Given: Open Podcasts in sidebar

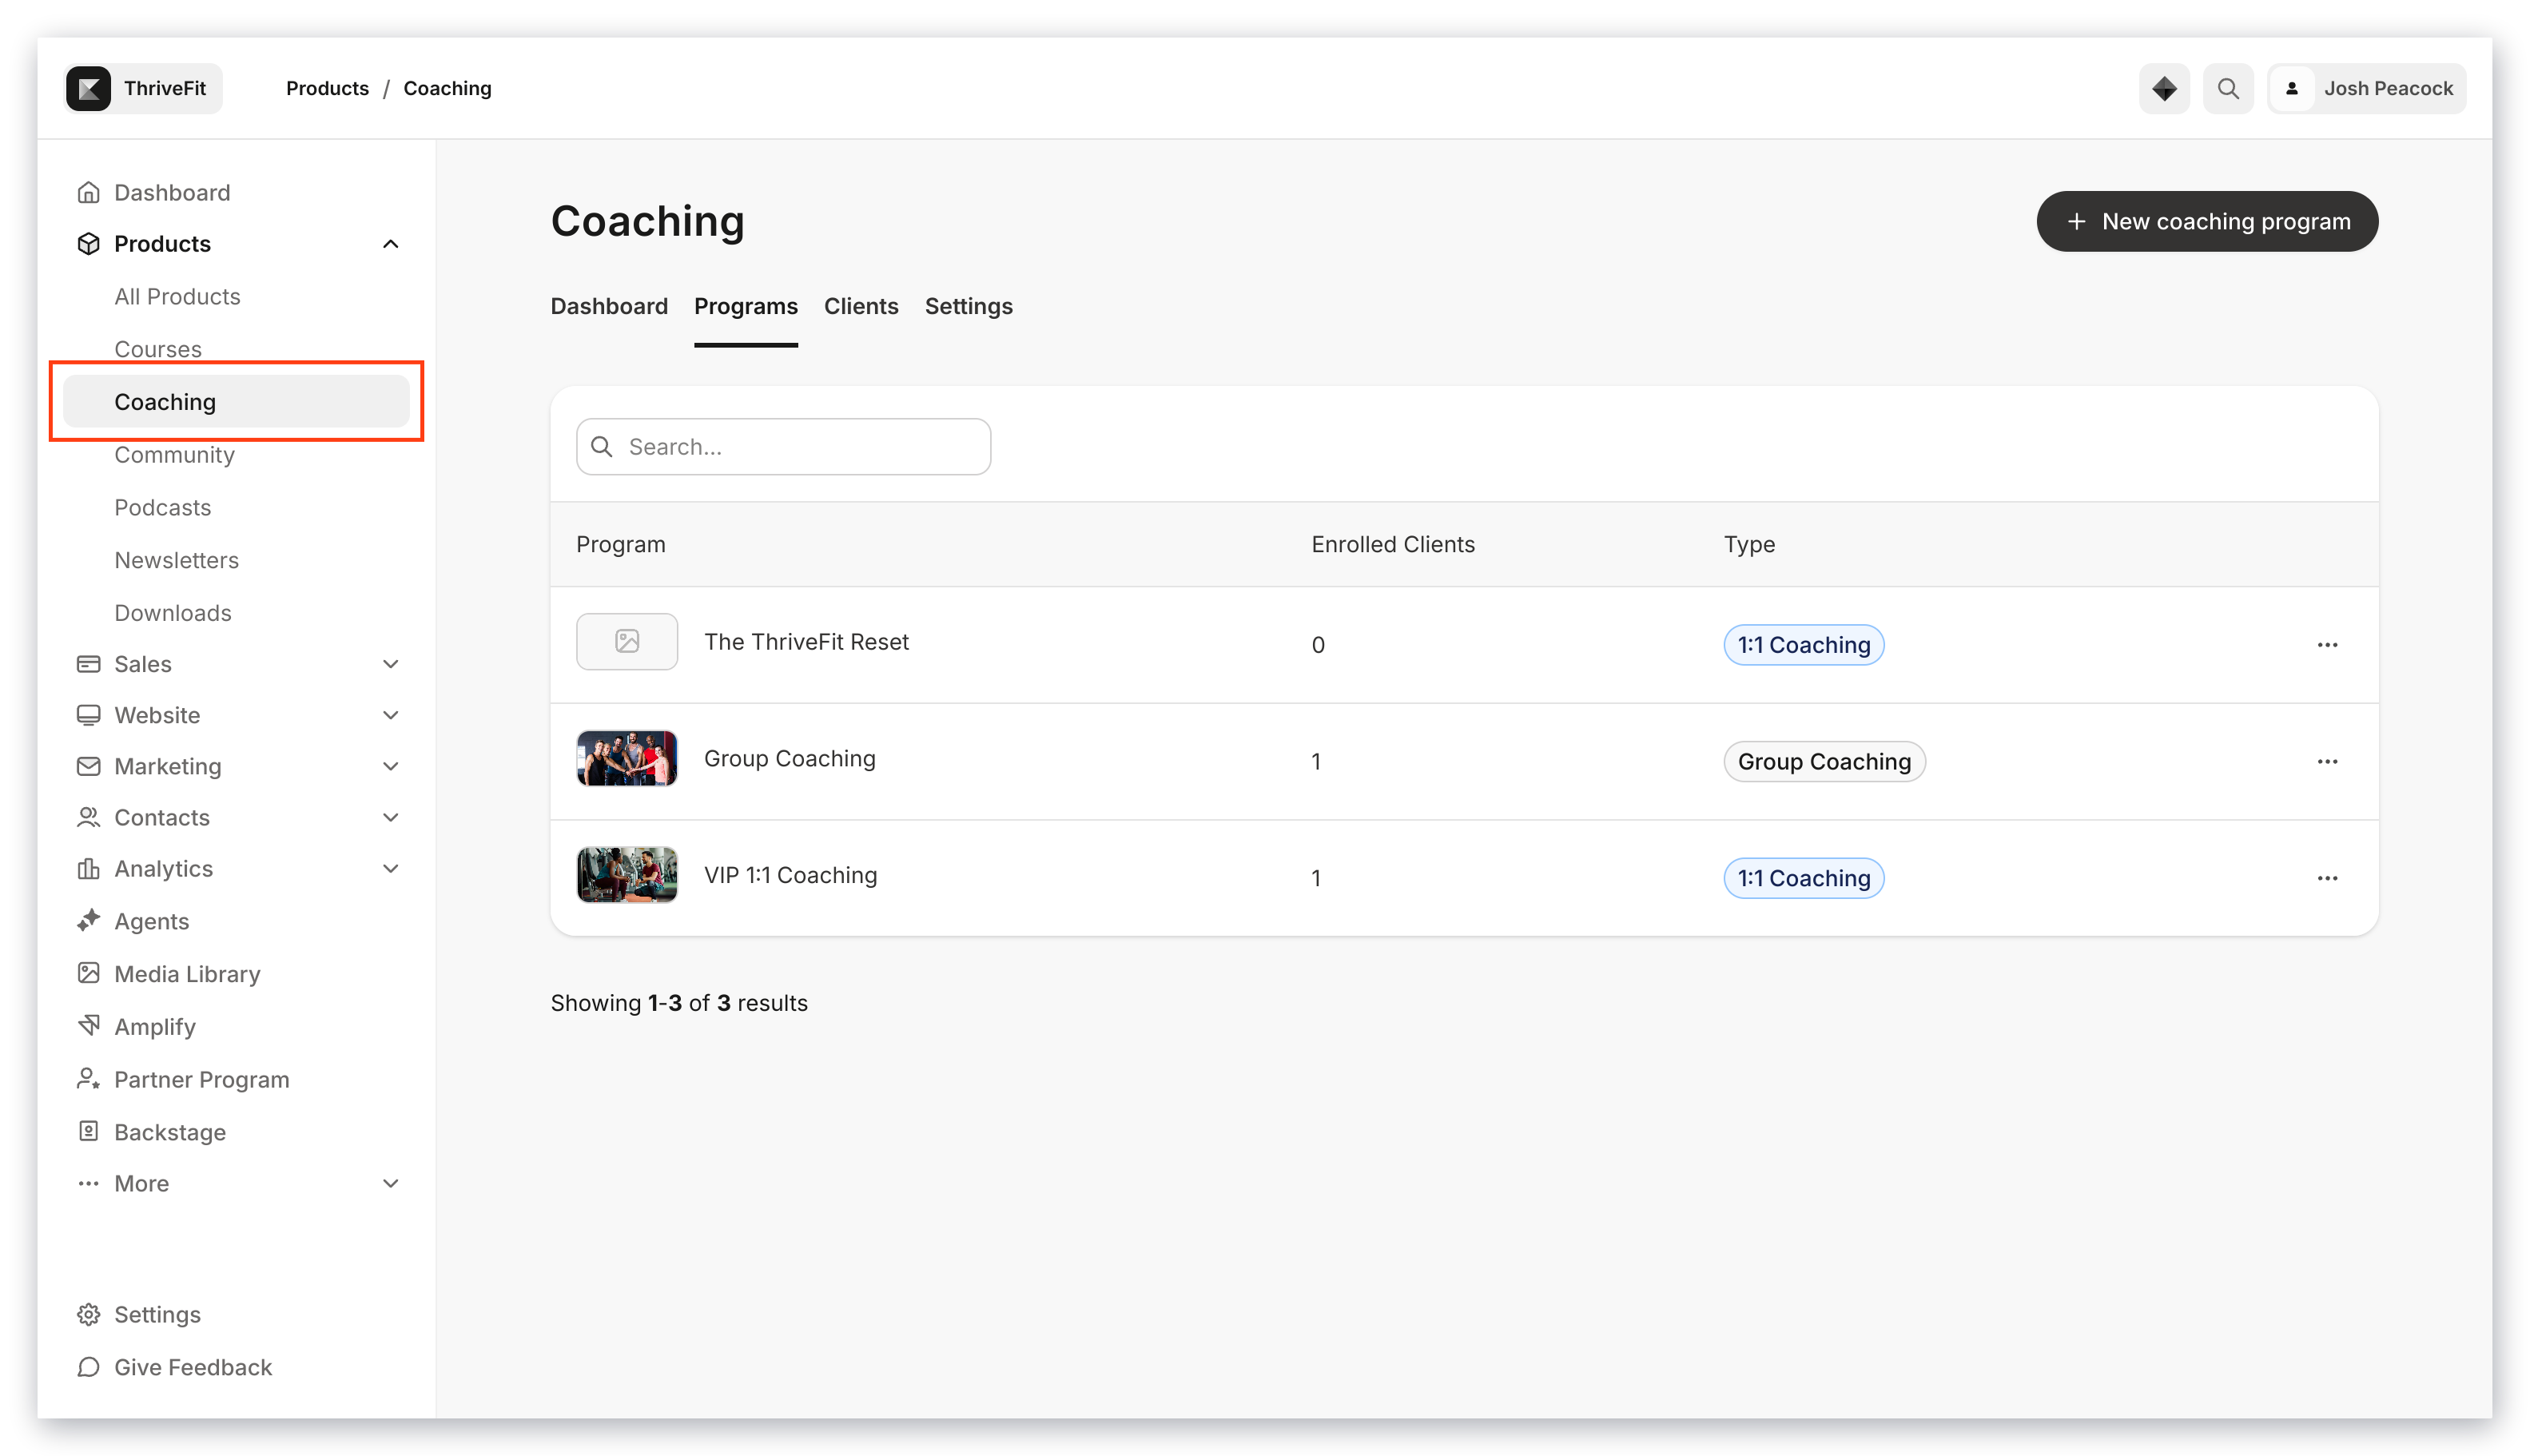Looking at the screenshot, I should 162,507.
